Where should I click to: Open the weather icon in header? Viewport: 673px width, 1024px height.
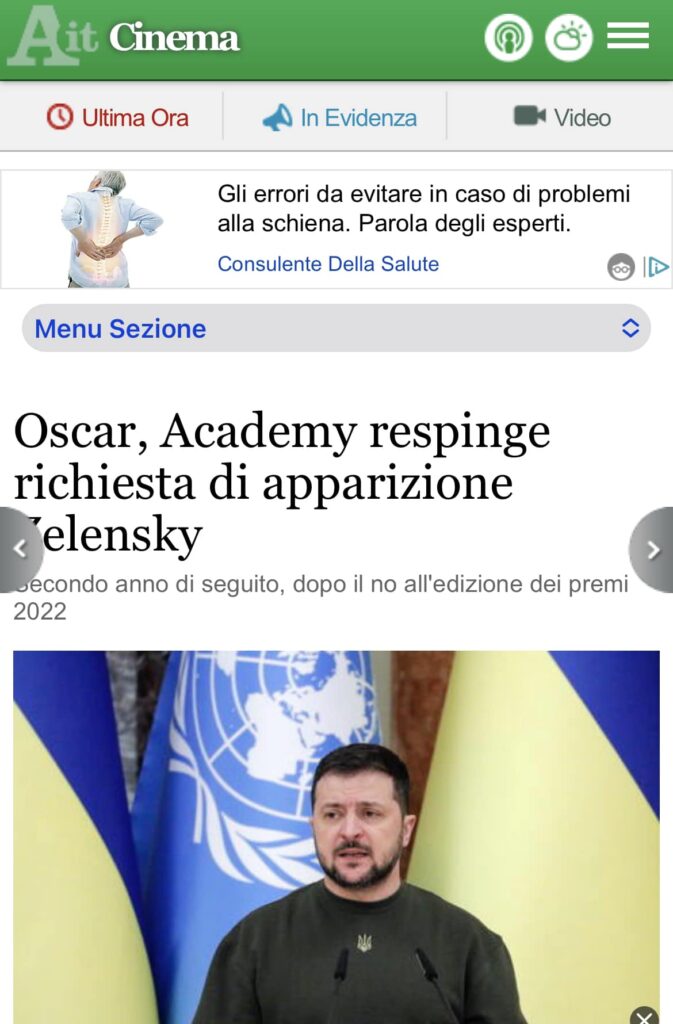coord(569,38)
